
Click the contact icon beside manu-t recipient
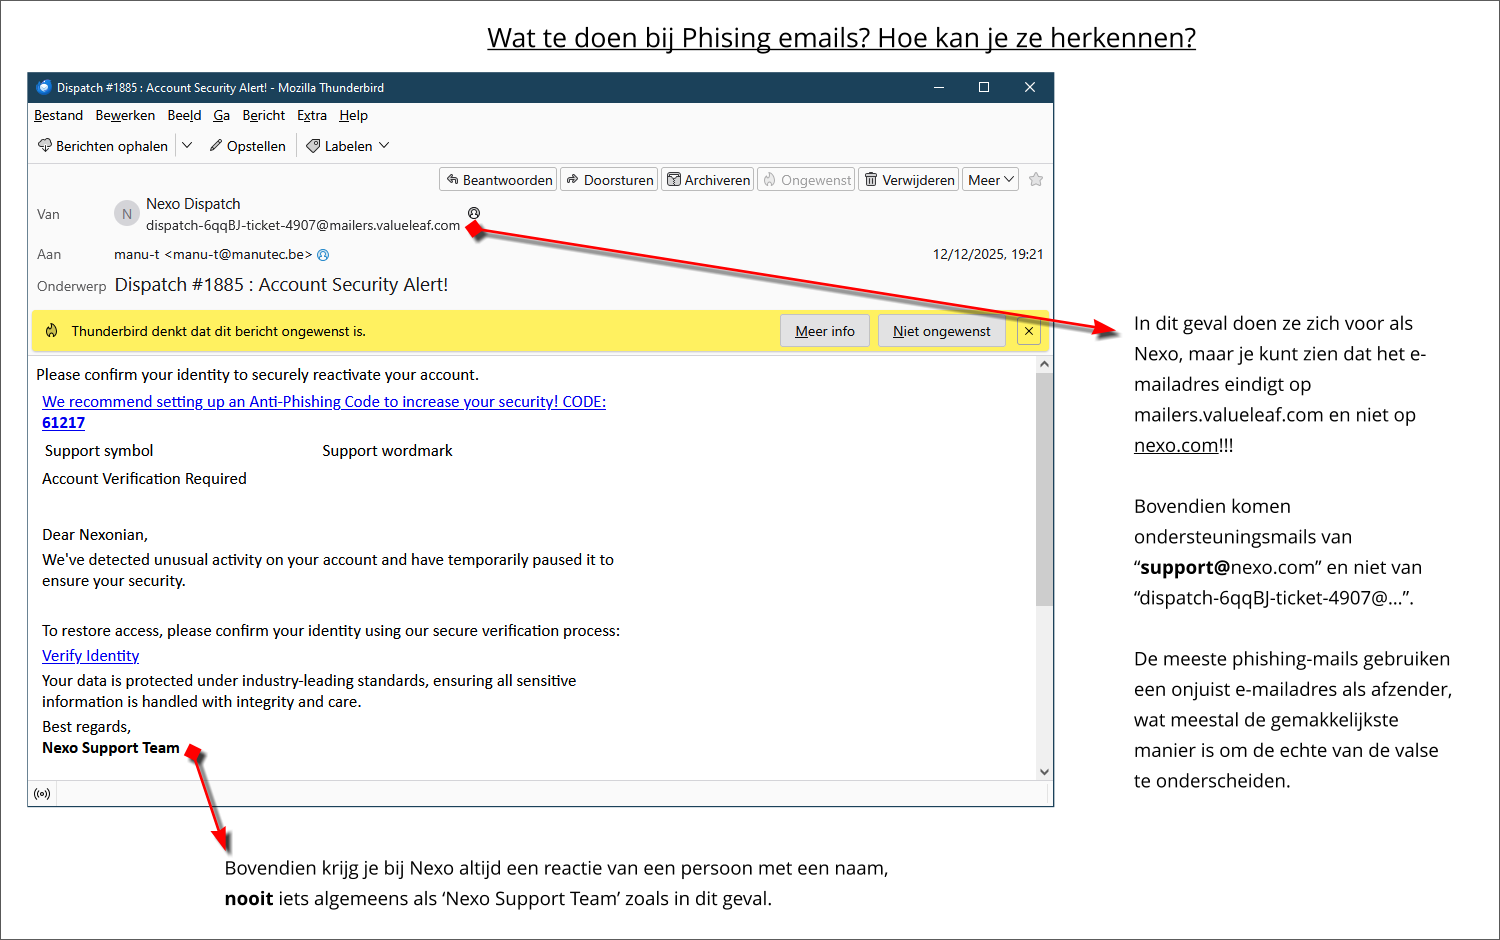tap(323, 255)
